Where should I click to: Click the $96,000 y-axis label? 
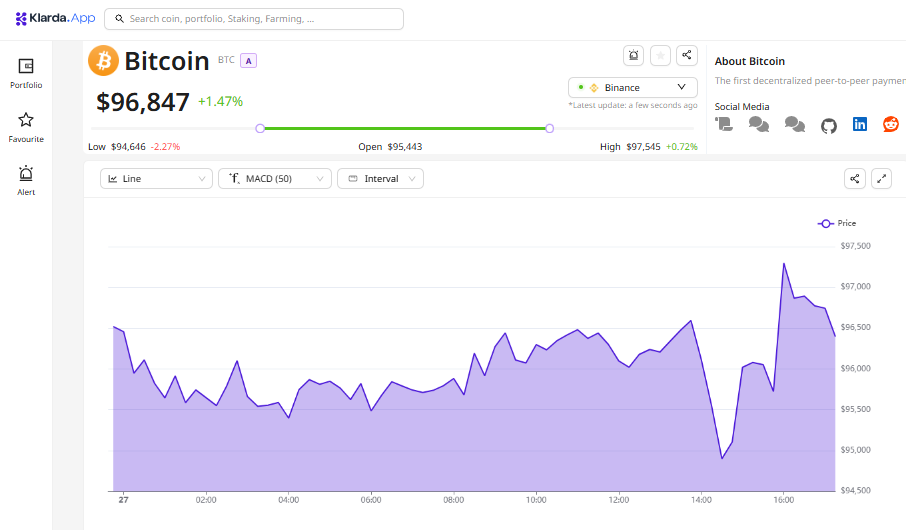(855, 368)
